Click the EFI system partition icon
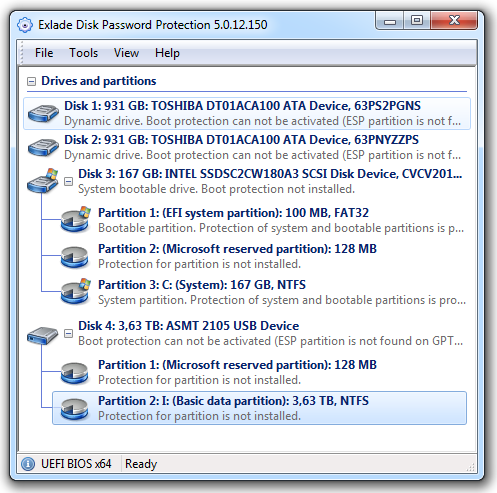The height and width of the screenshot is (493, 497). [75, 219]
